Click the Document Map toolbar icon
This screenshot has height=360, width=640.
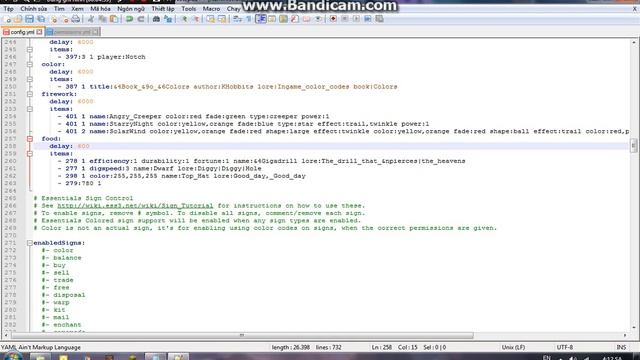pos(283,19)
